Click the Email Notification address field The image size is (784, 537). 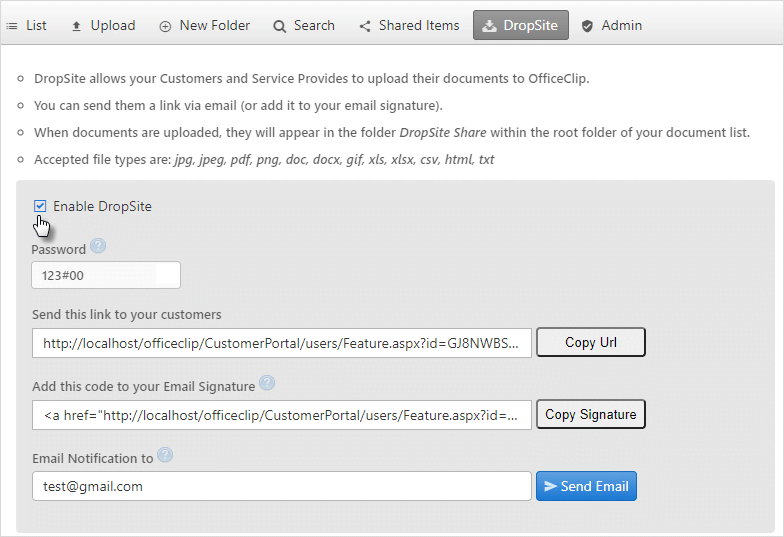(x=282, y=486)
